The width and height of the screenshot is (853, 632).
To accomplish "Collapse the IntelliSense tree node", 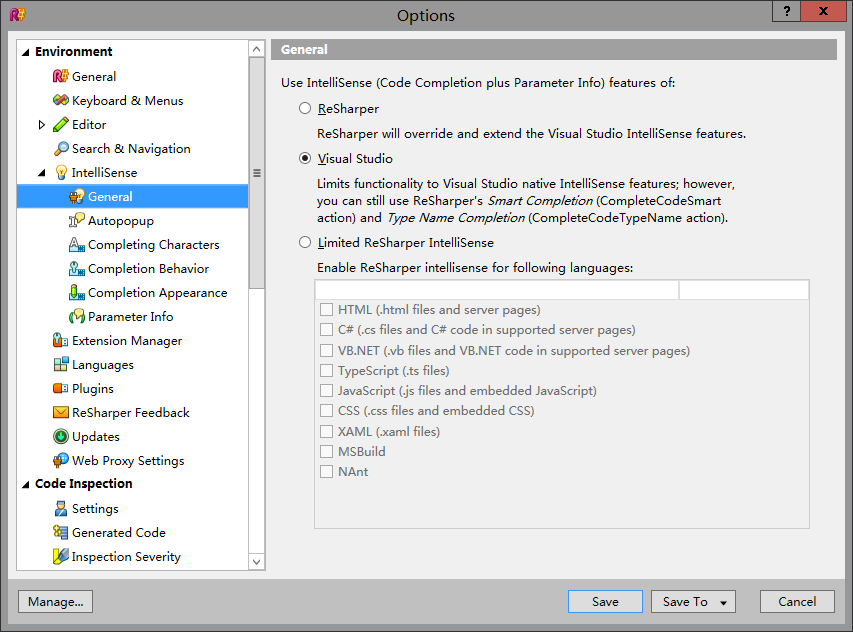I will click(x=42, y=173).
